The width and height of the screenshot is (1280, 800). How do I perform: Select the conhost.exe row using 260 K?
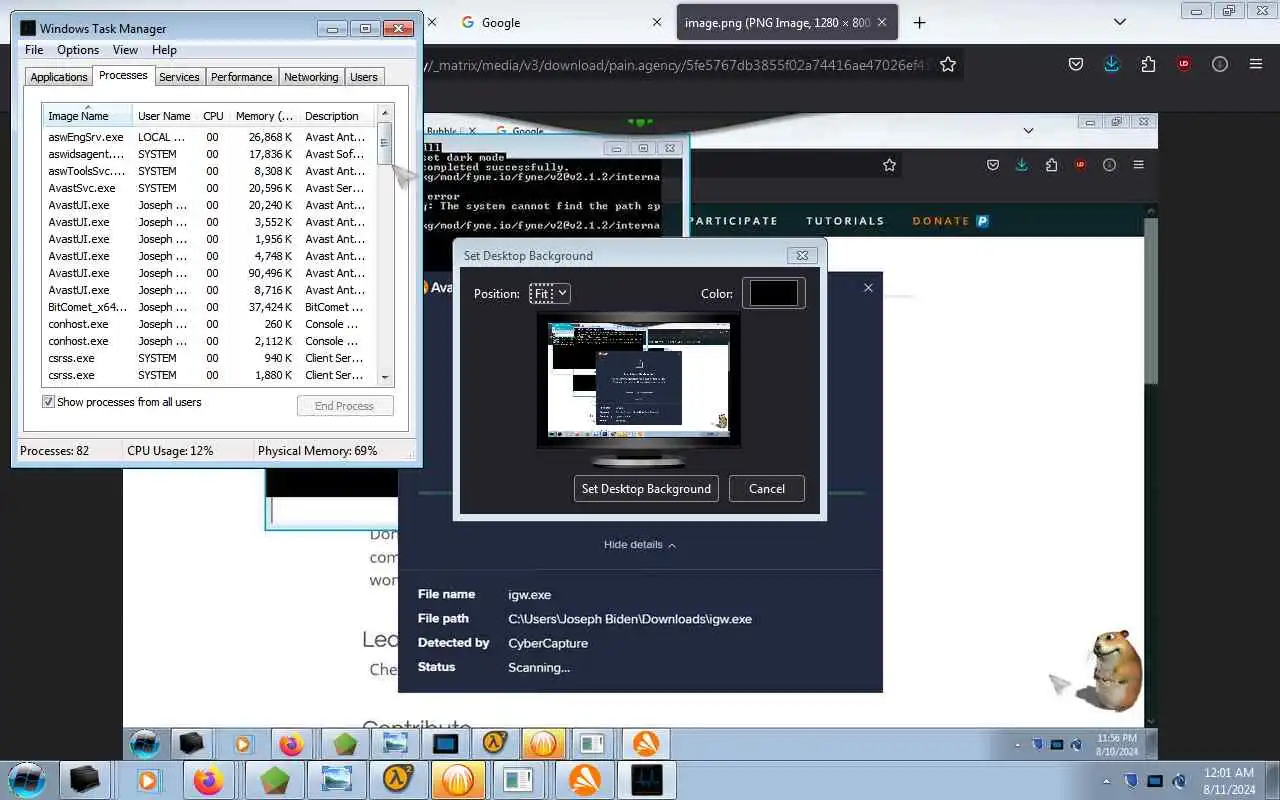tap(208, 324)
